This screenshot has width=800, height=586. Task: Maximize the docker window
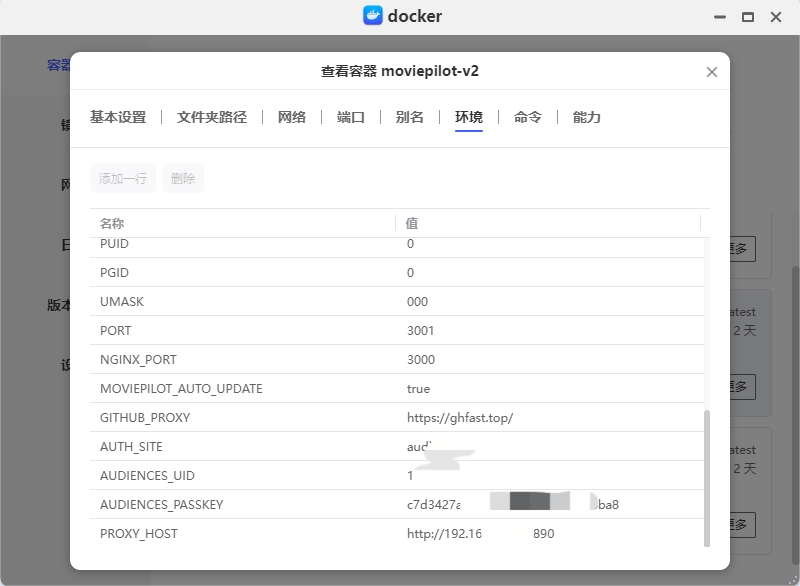[x=748, y=17]
